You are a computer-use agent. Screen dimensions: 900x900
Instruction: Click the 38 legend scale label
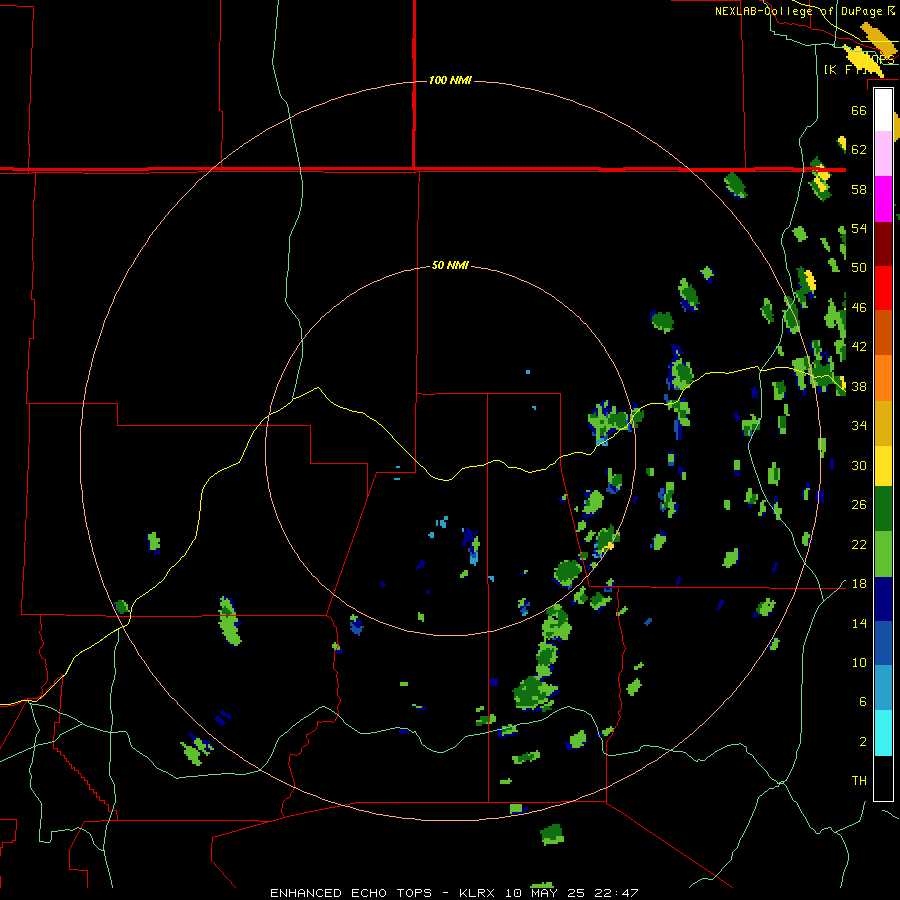859,386
